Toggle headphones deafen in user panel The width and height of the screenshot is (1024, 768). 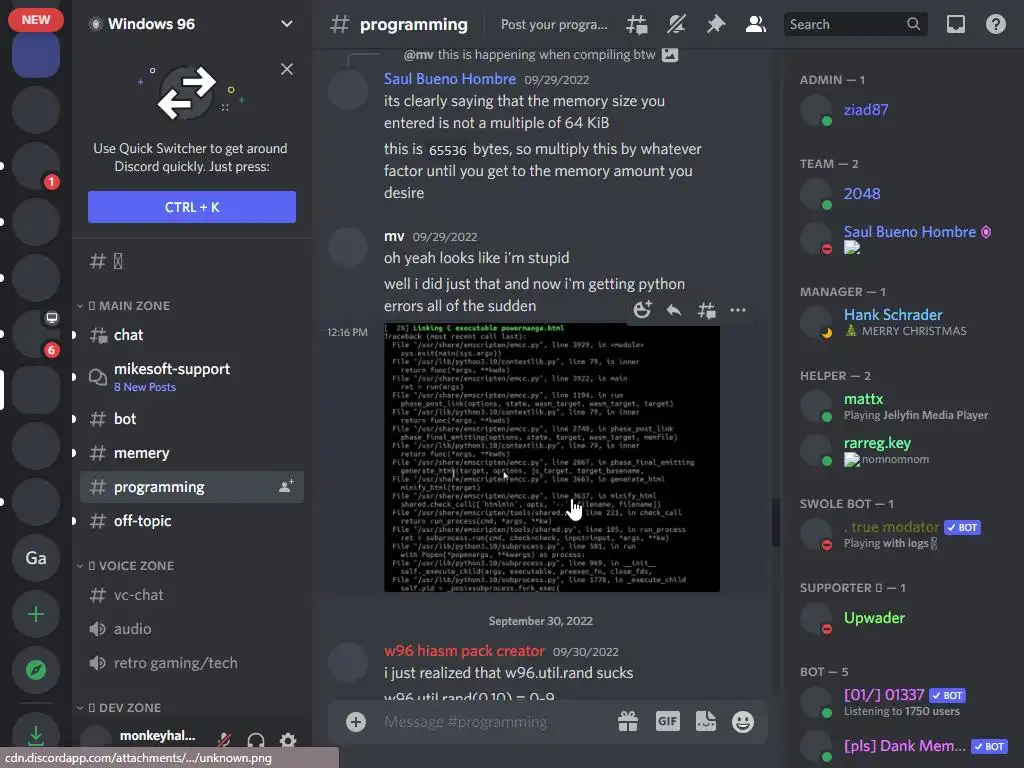[255, 740]
